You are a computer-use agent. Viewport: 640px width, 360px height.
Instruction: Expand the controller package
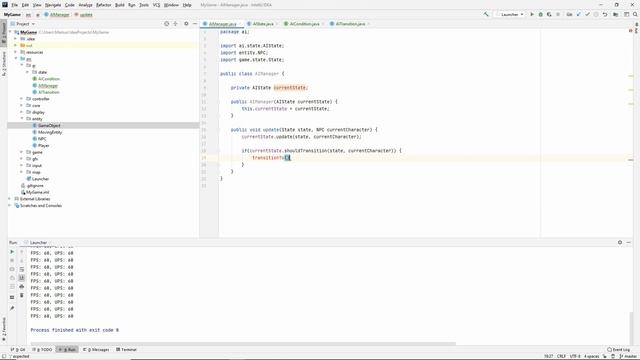coord(22,99)
